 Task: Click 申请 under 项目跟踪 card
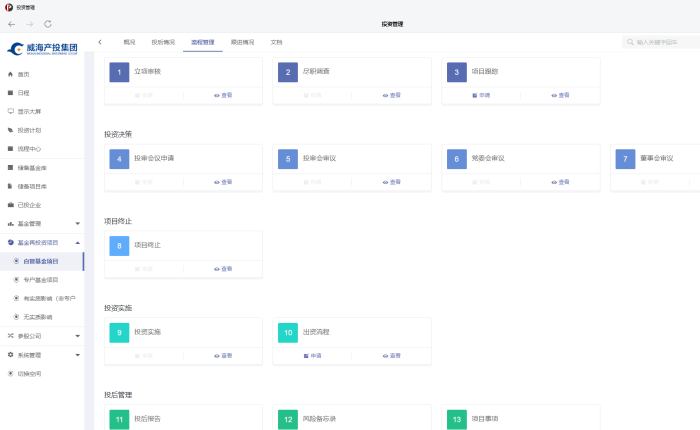pos(481,96)
